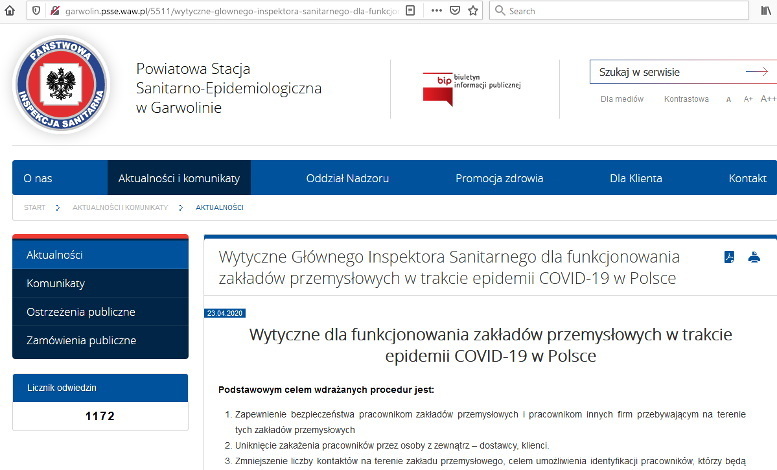This screenshot has height=470, width=777.
Task: Click heading Wytyczne dla funkcjonowania zakładów przemysłowych
Action: coord(491,345)
